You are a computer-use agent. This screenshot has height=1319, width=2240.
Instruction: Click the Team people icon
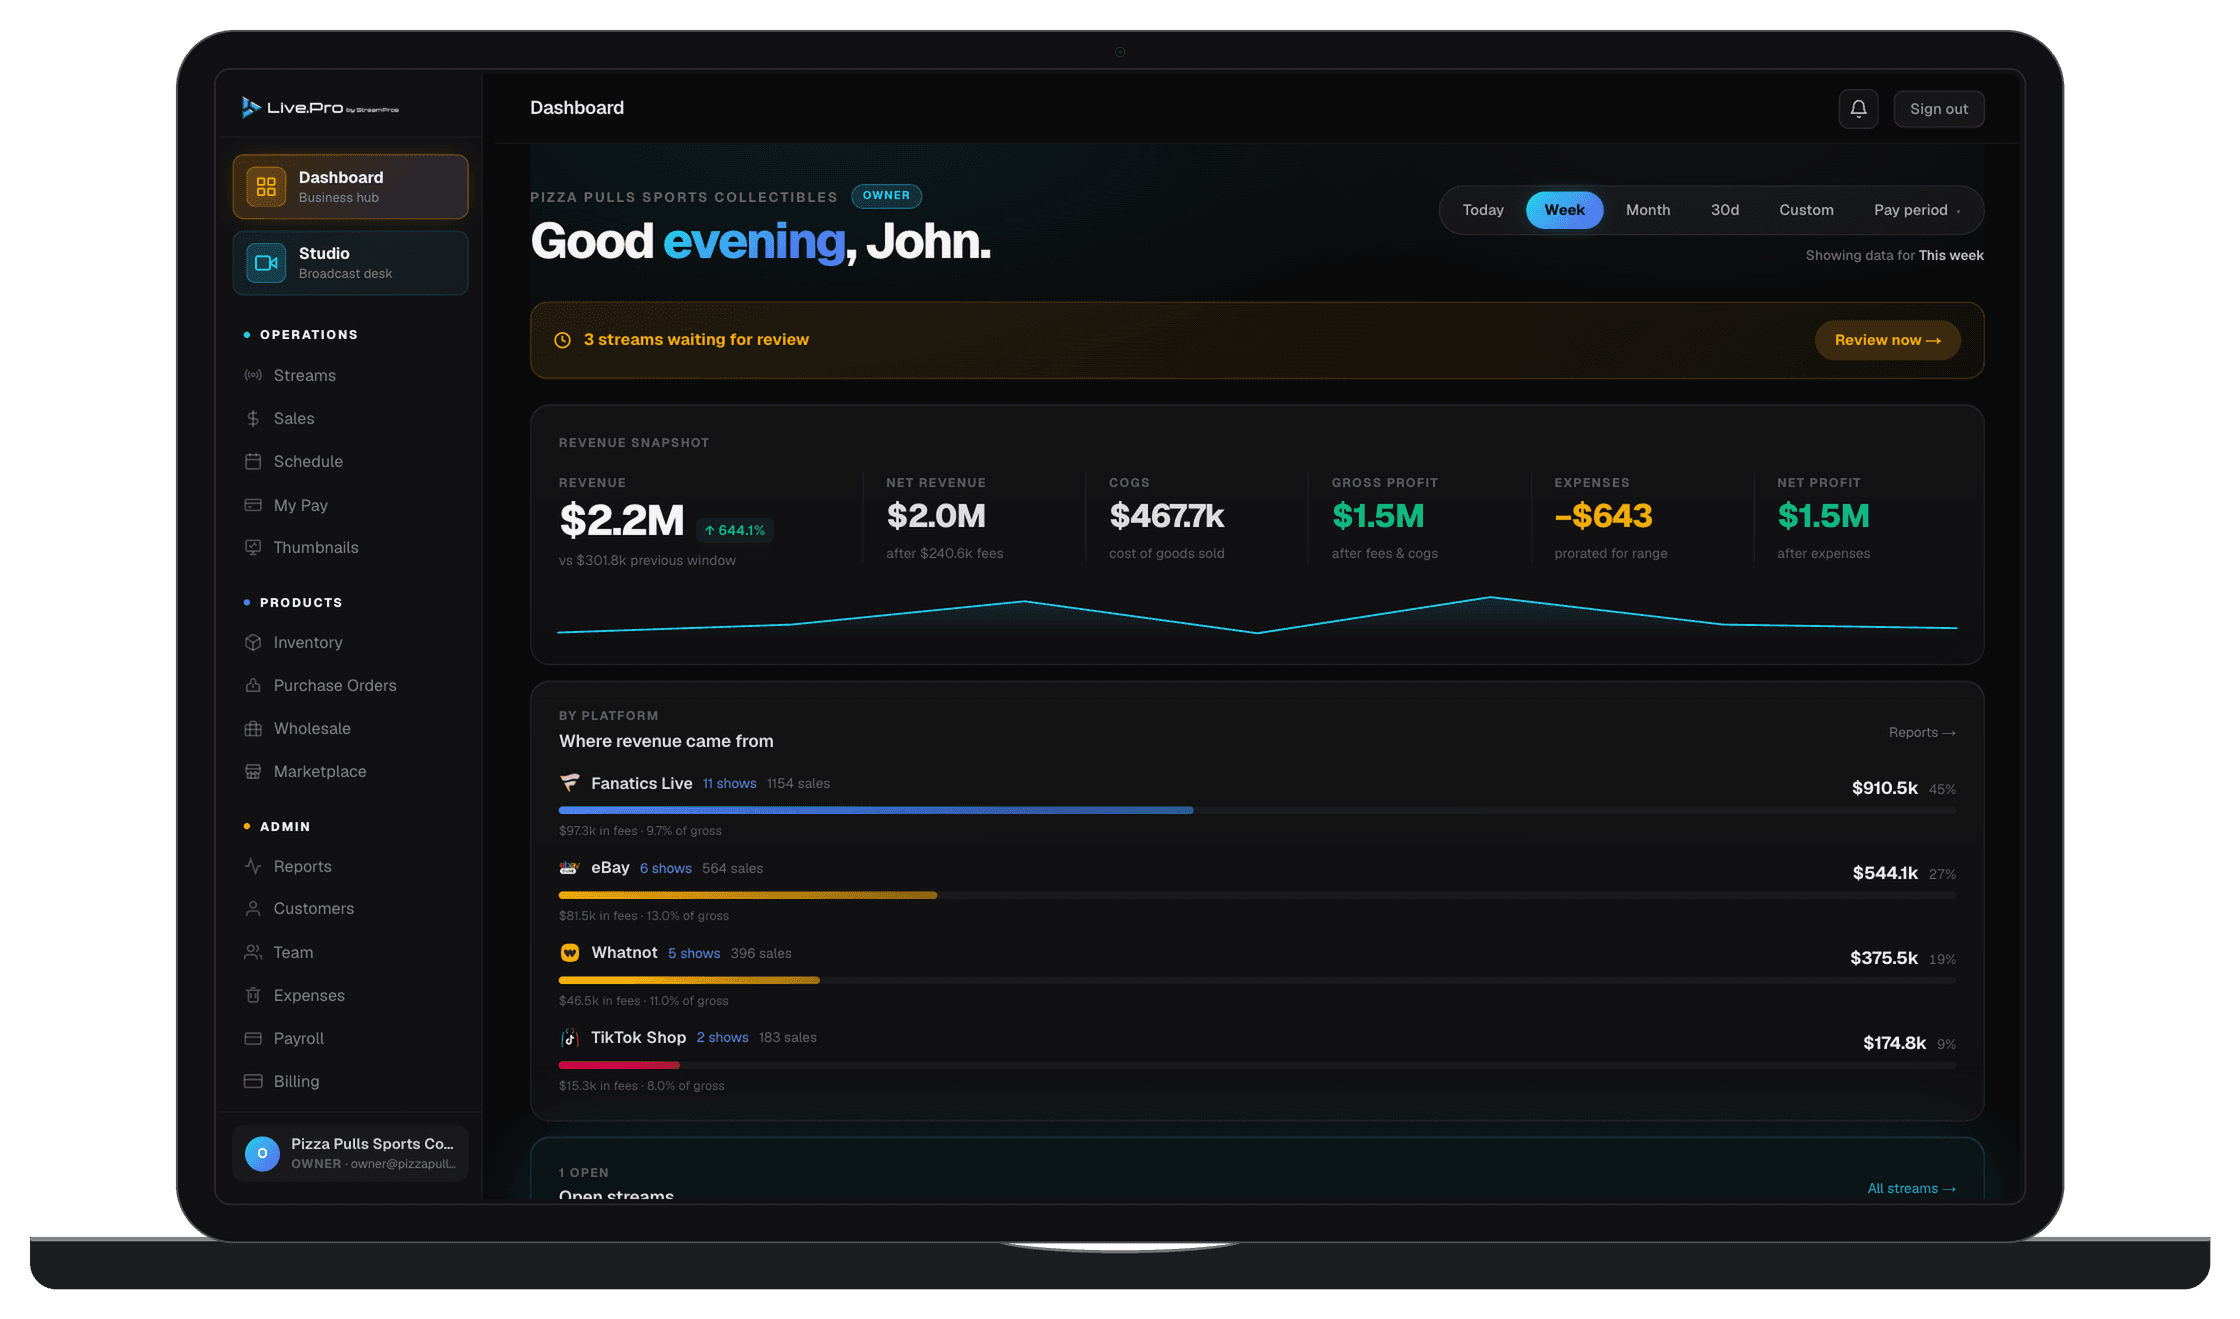point(253,952)
